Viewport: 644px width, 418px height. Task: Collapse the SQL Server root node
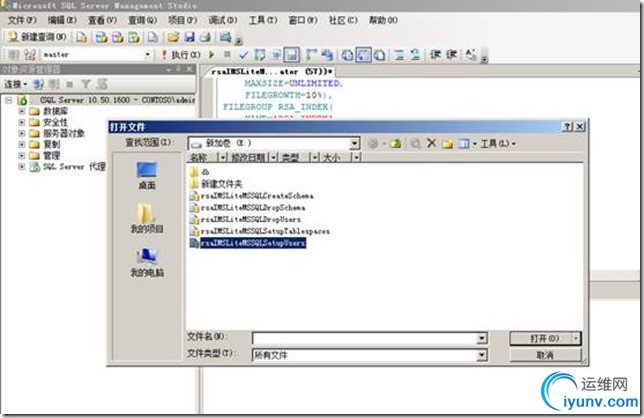tap(9, 100)
